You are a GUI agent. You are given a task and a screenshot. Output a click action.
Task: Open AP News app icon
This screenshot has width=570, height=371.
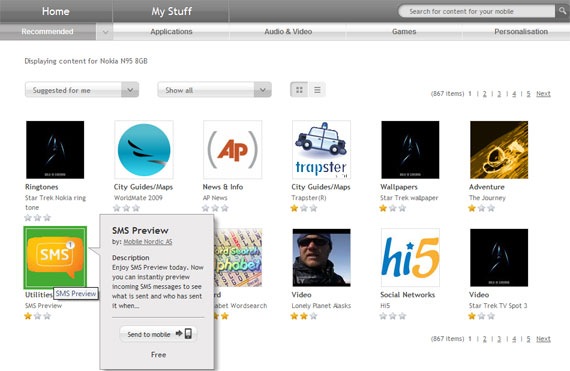(x=233, y=150)
